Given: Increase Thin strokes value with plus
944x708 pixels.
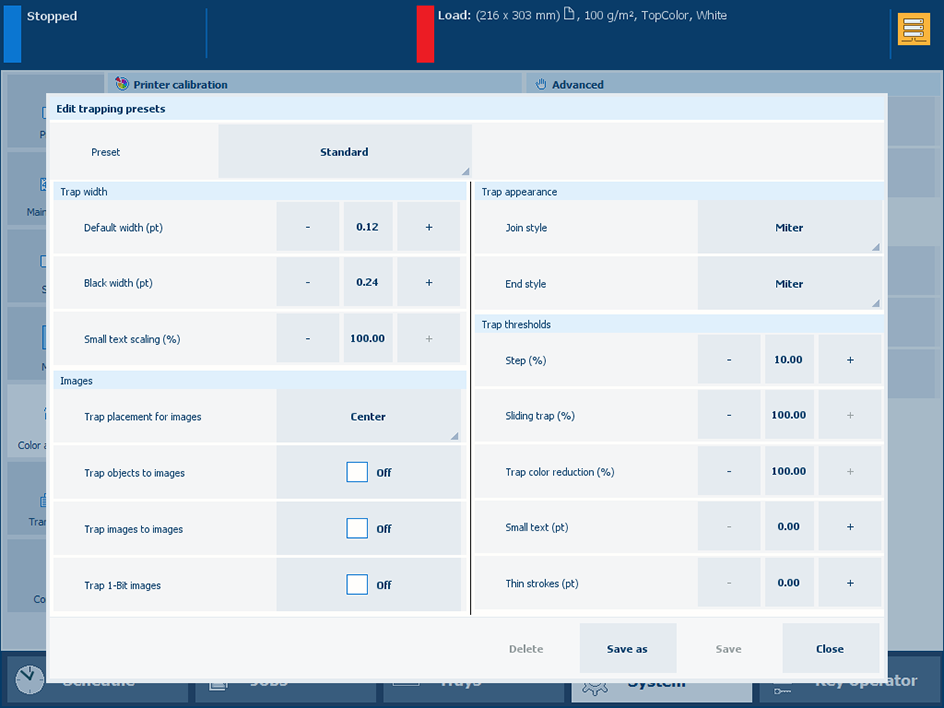Looking at the screenshot, I should click(849, 583).
